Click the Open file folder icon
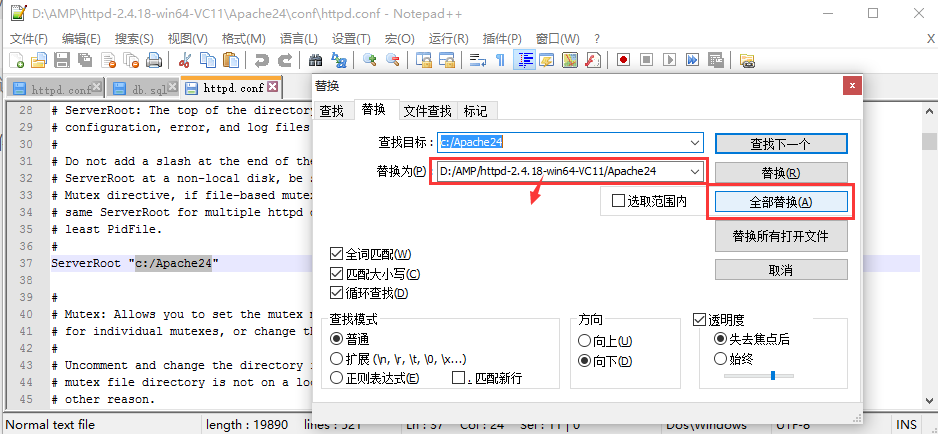The width and height of the screenshot is (938, 434). coord(39,60)
